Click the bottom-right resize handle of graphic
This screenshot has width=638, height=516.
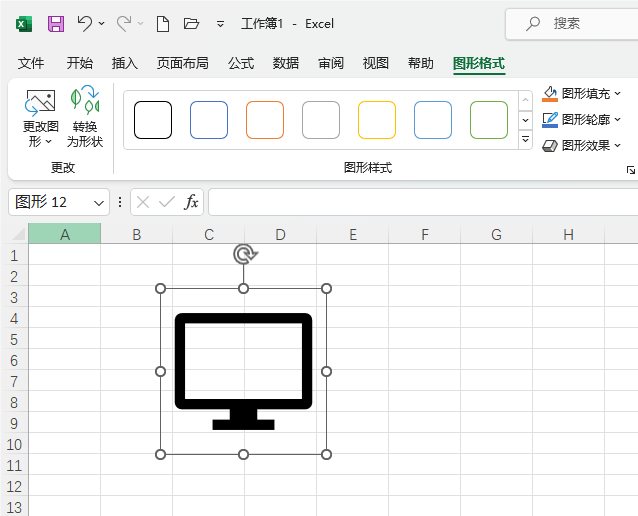(326, 454)
